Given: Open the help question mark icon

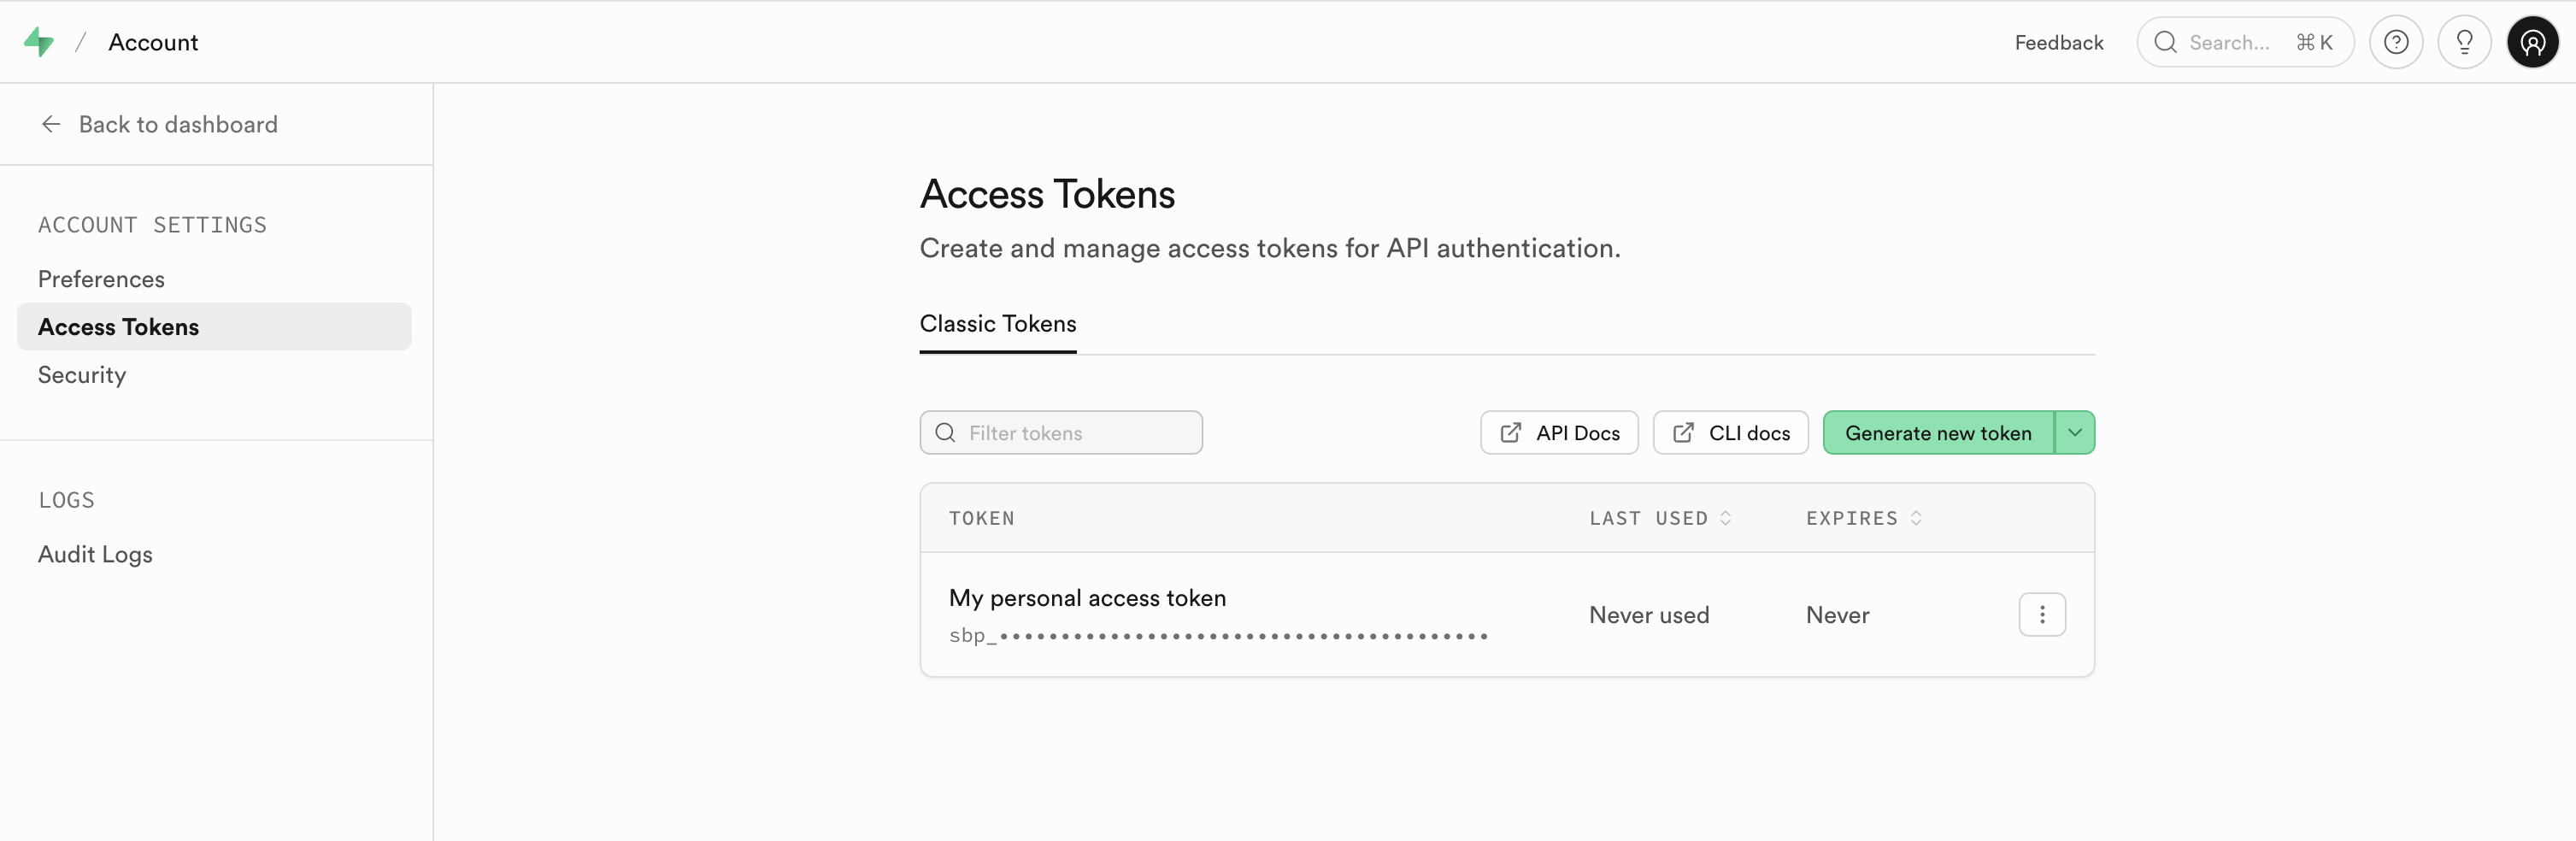Looking at the screenshot, I should click(2395, 42).
